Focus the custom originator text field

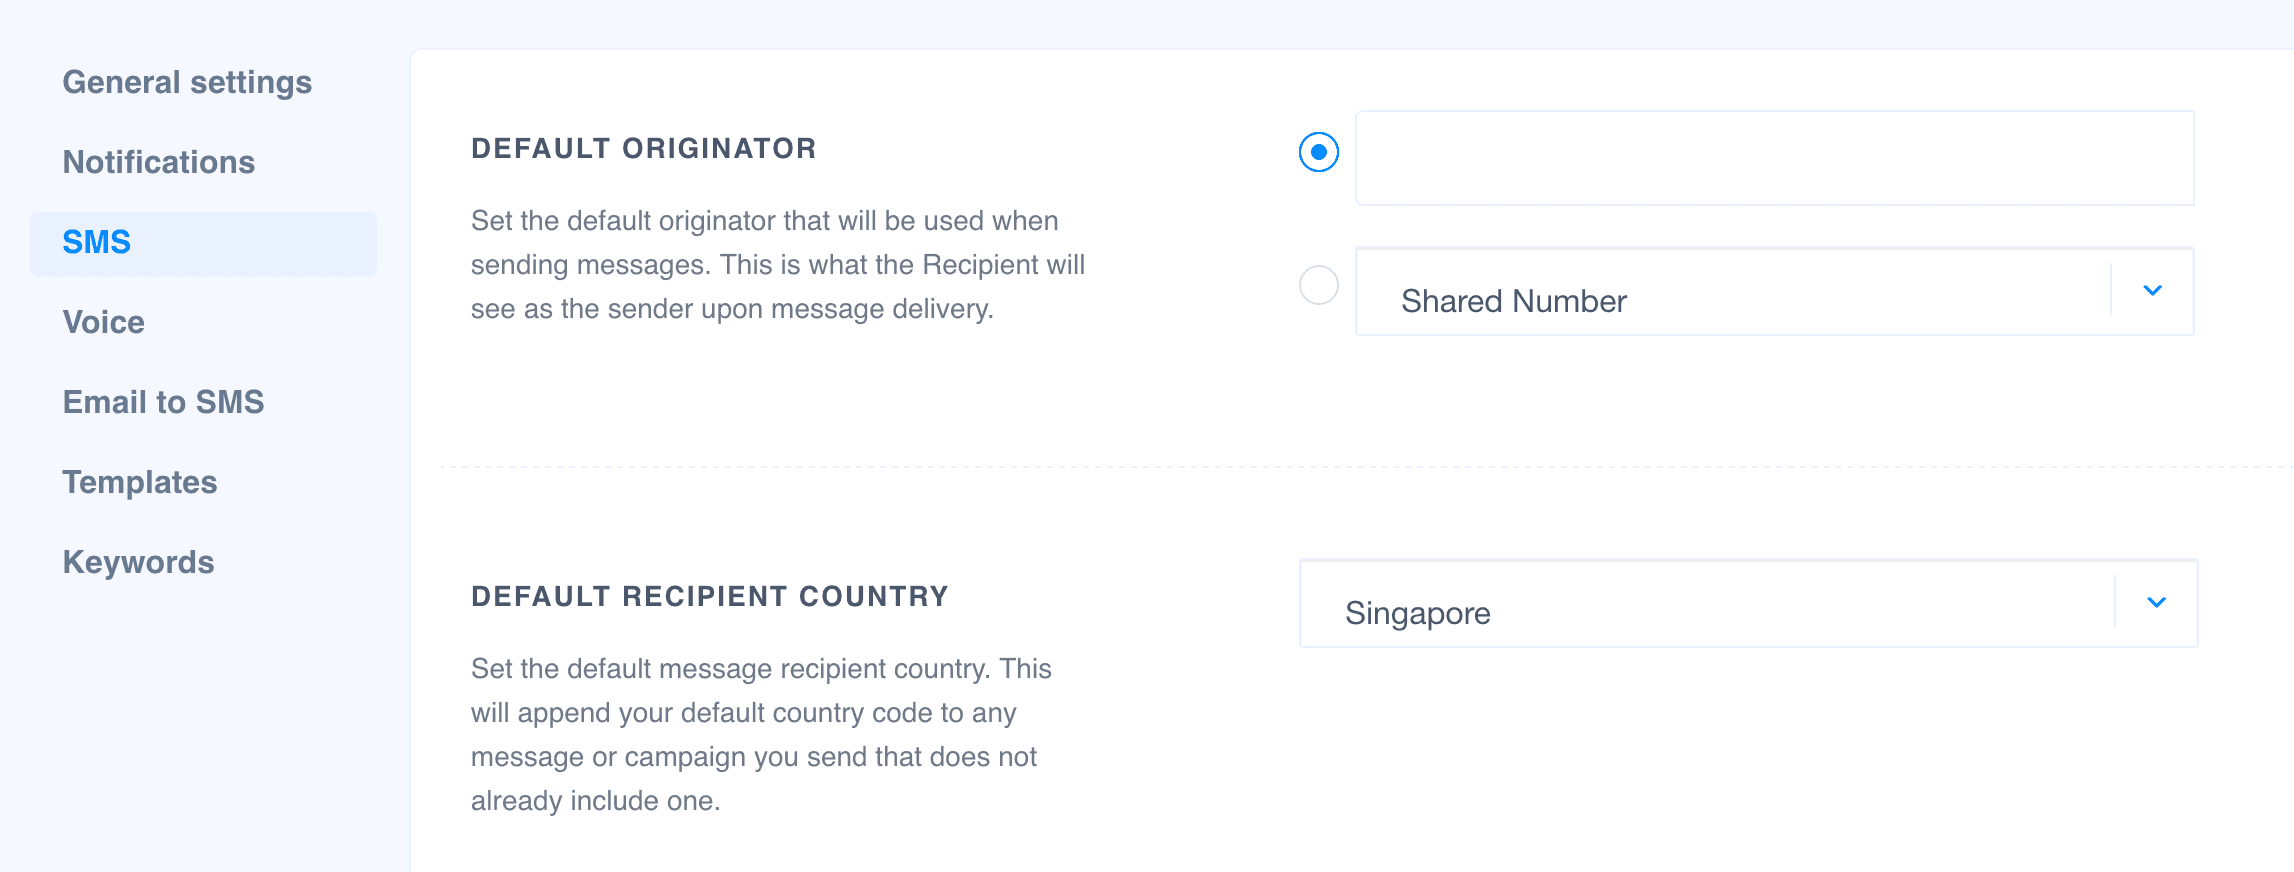(x=1774, y=158)
